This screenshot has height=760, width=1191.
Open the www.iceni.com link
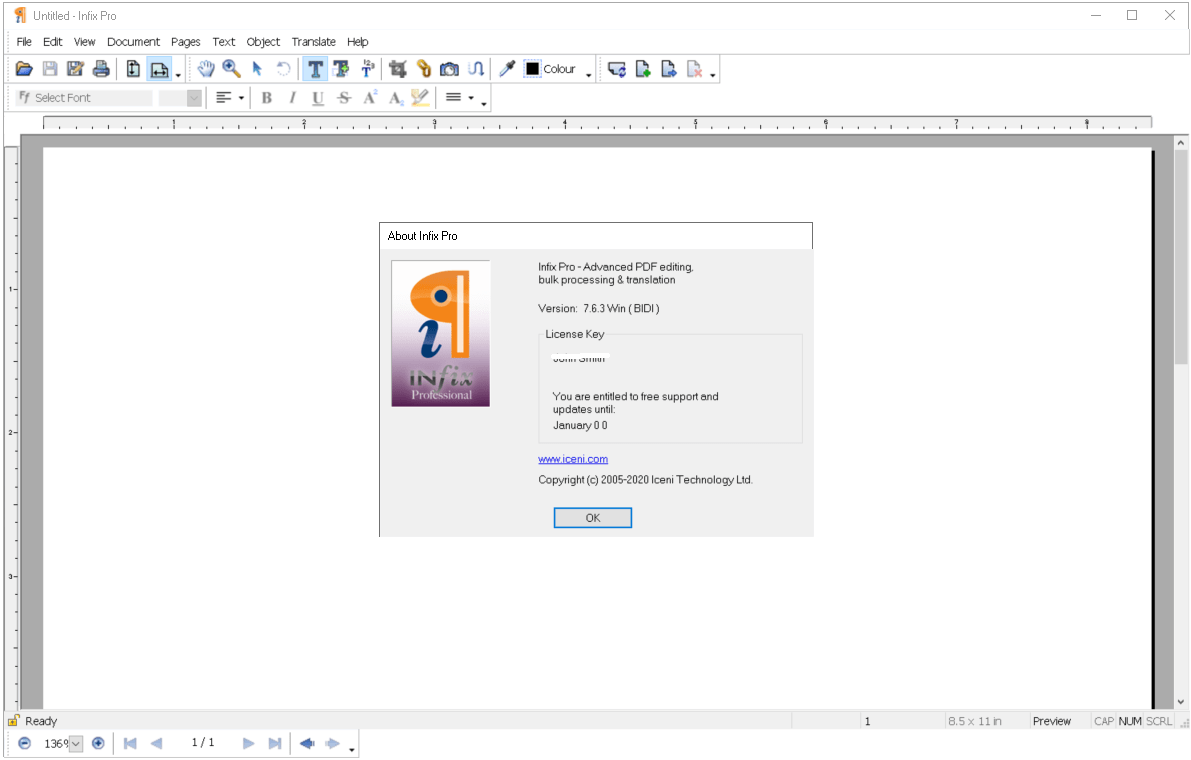(573, 459)
